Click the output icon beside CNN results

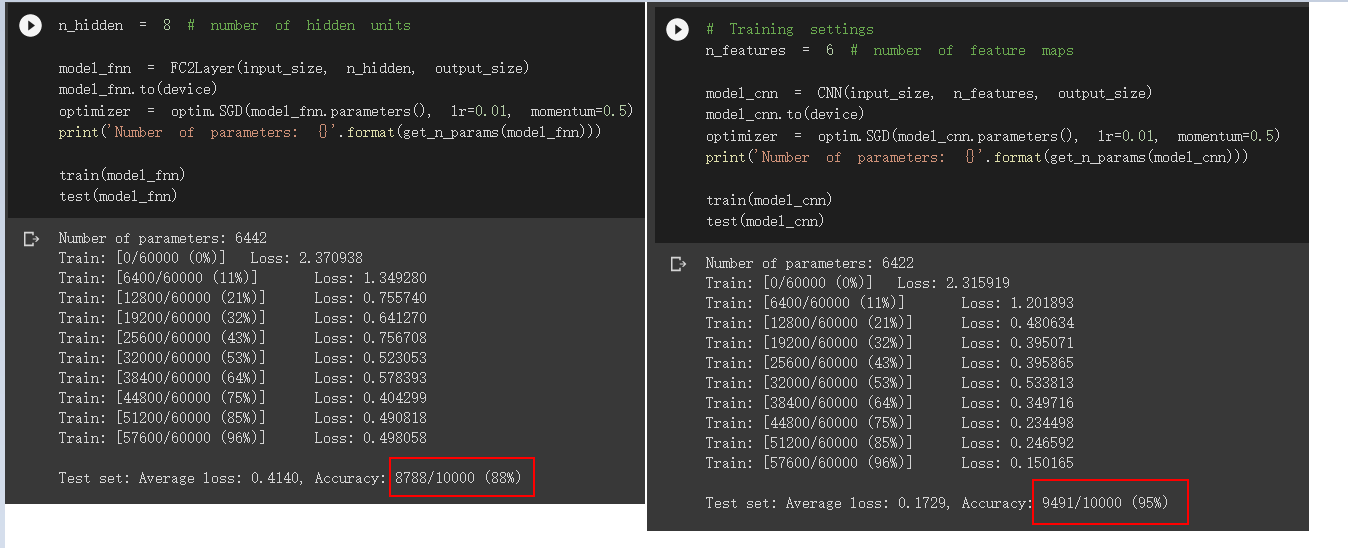coord(678,264)
